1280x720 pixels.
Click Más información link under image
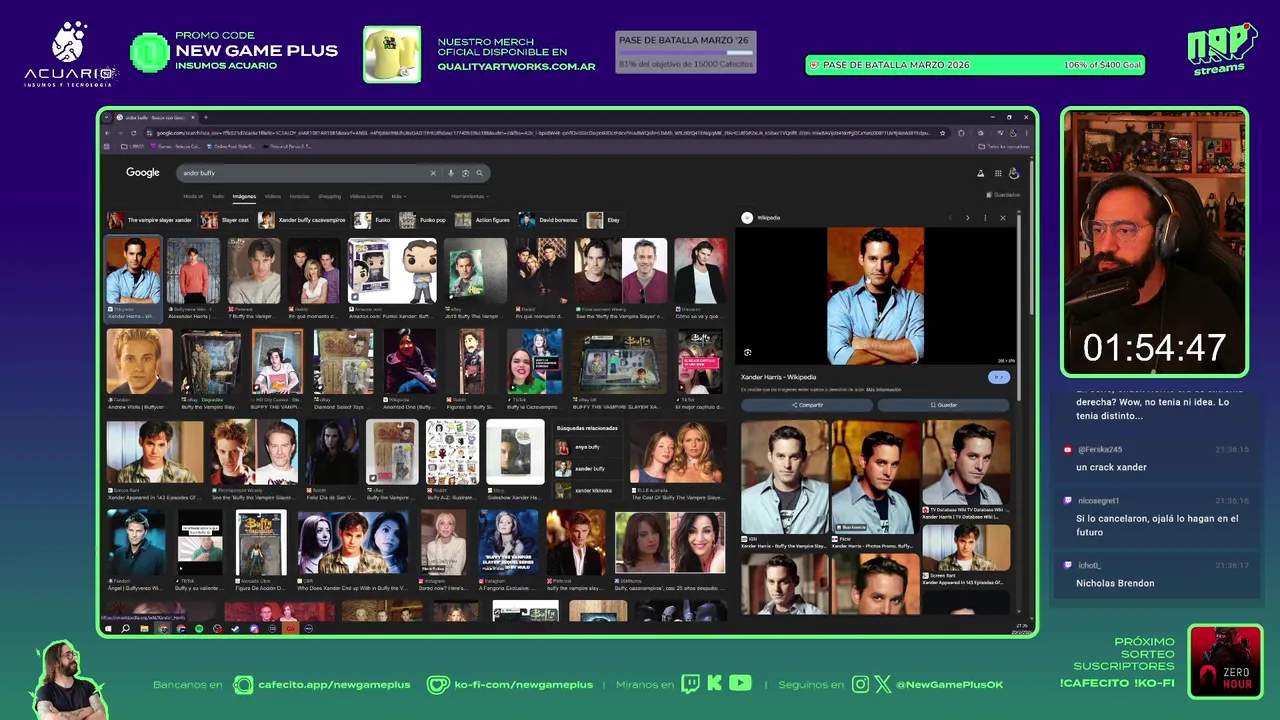pyautogui.click(x=883, y=389)
